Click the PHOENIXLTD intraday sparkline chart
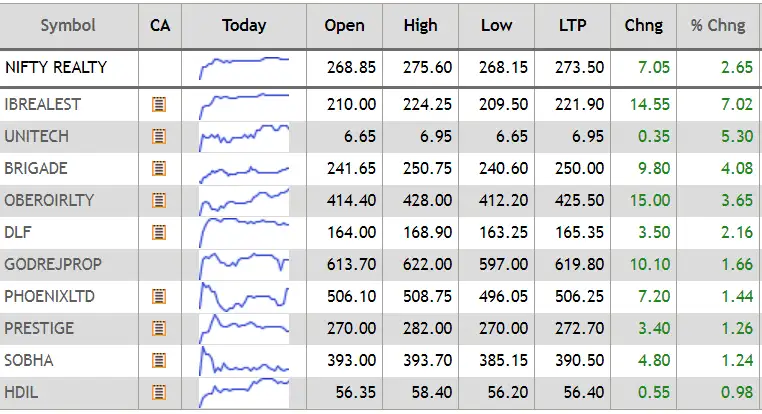Image resolution: width=762 pixels, height=414 pixels. pos(244,296)
